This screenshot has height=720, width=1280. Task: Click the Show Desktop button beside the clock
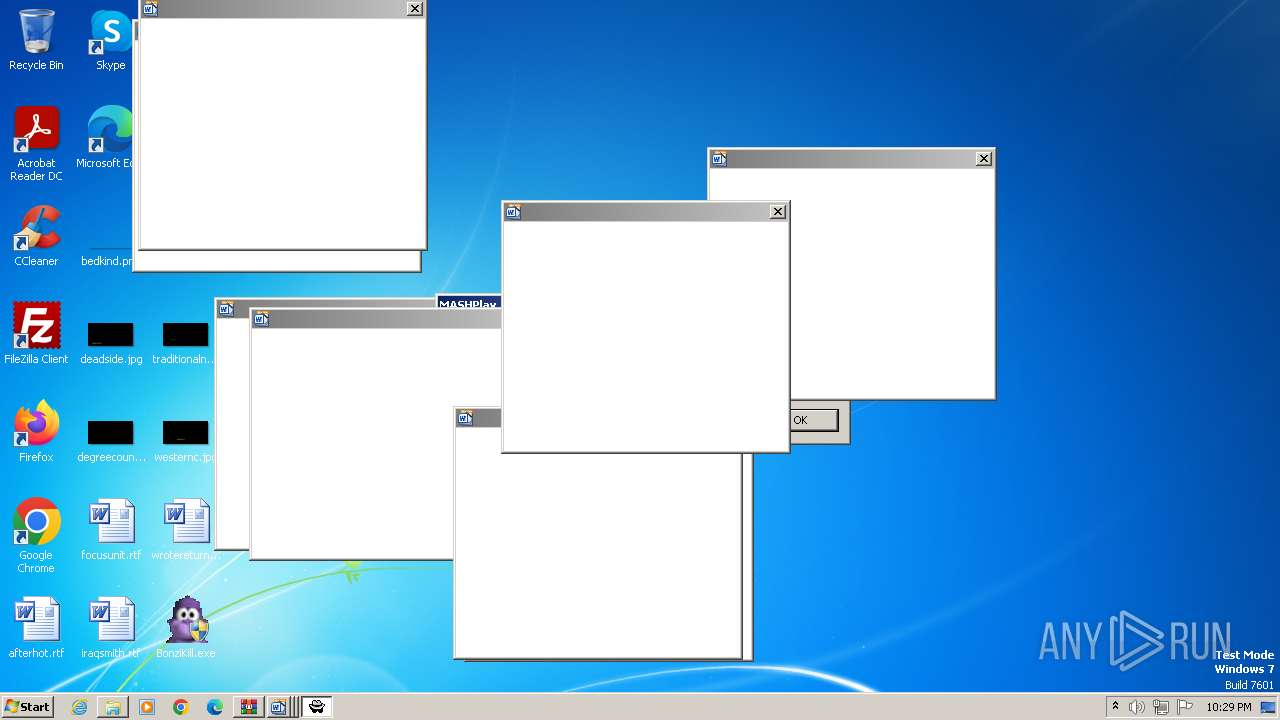pyautogui.click(x=1269, y=707)
